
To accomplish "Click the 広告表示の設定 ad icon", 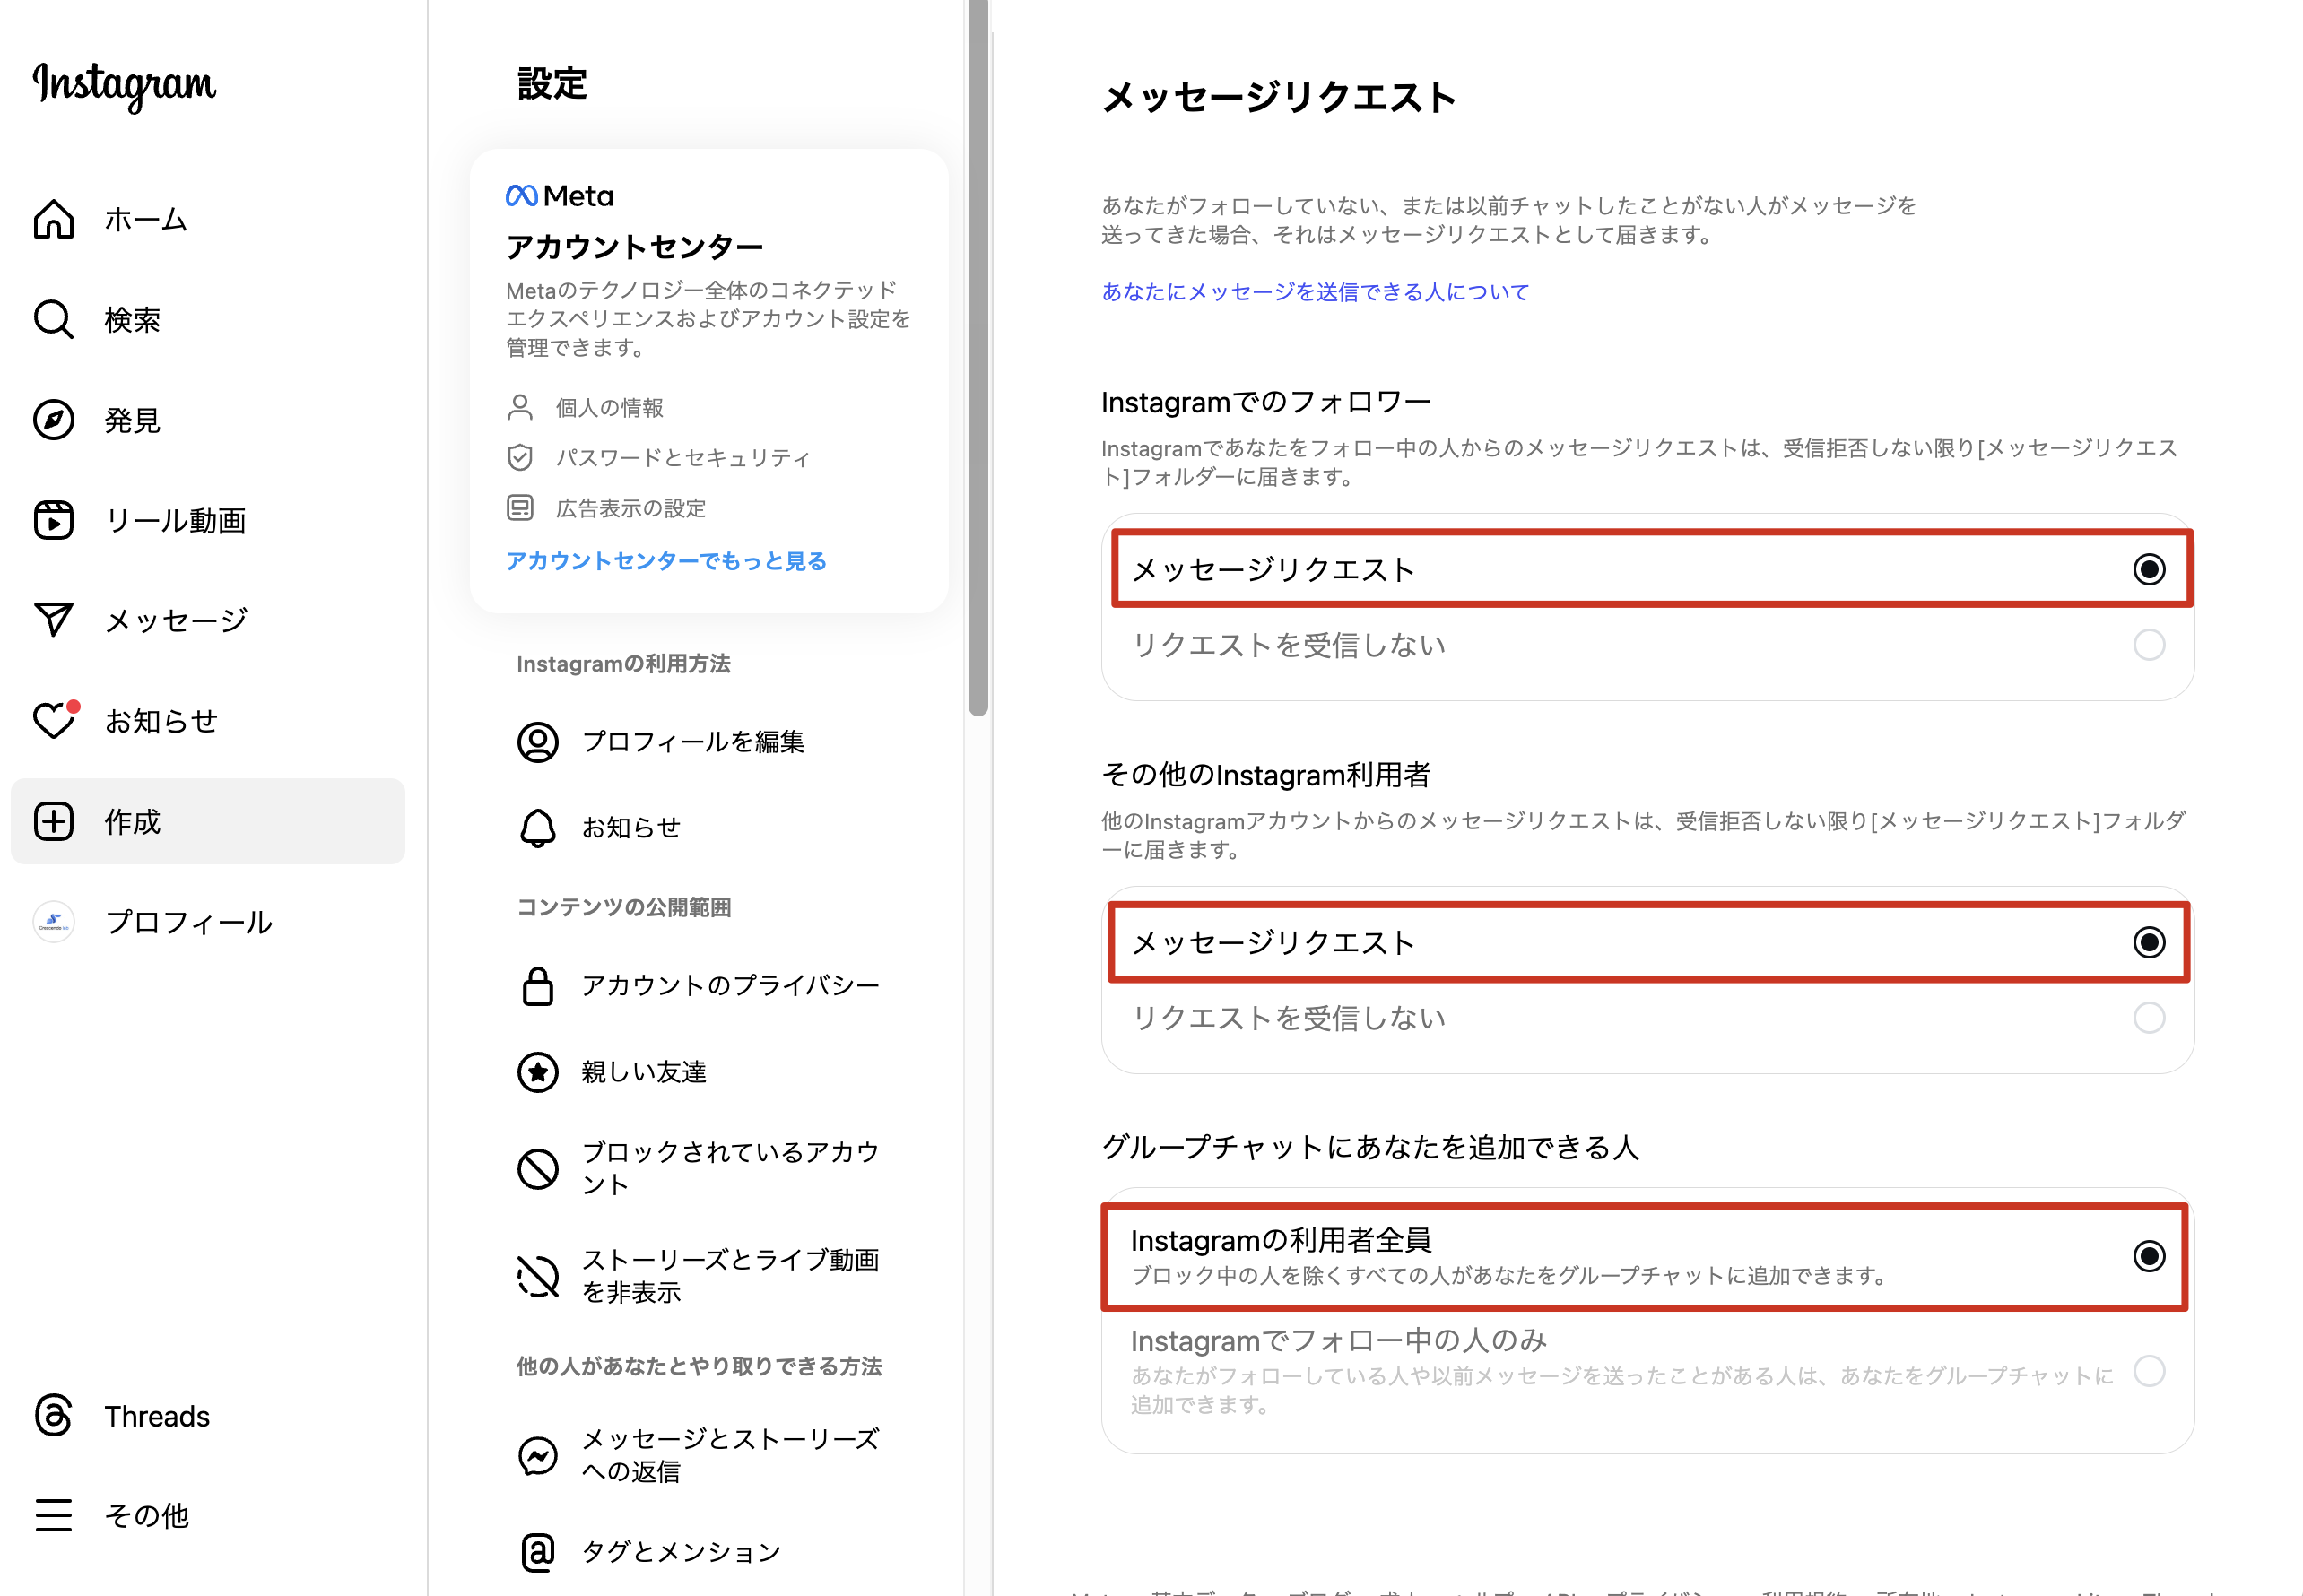I will coord(520,508).
